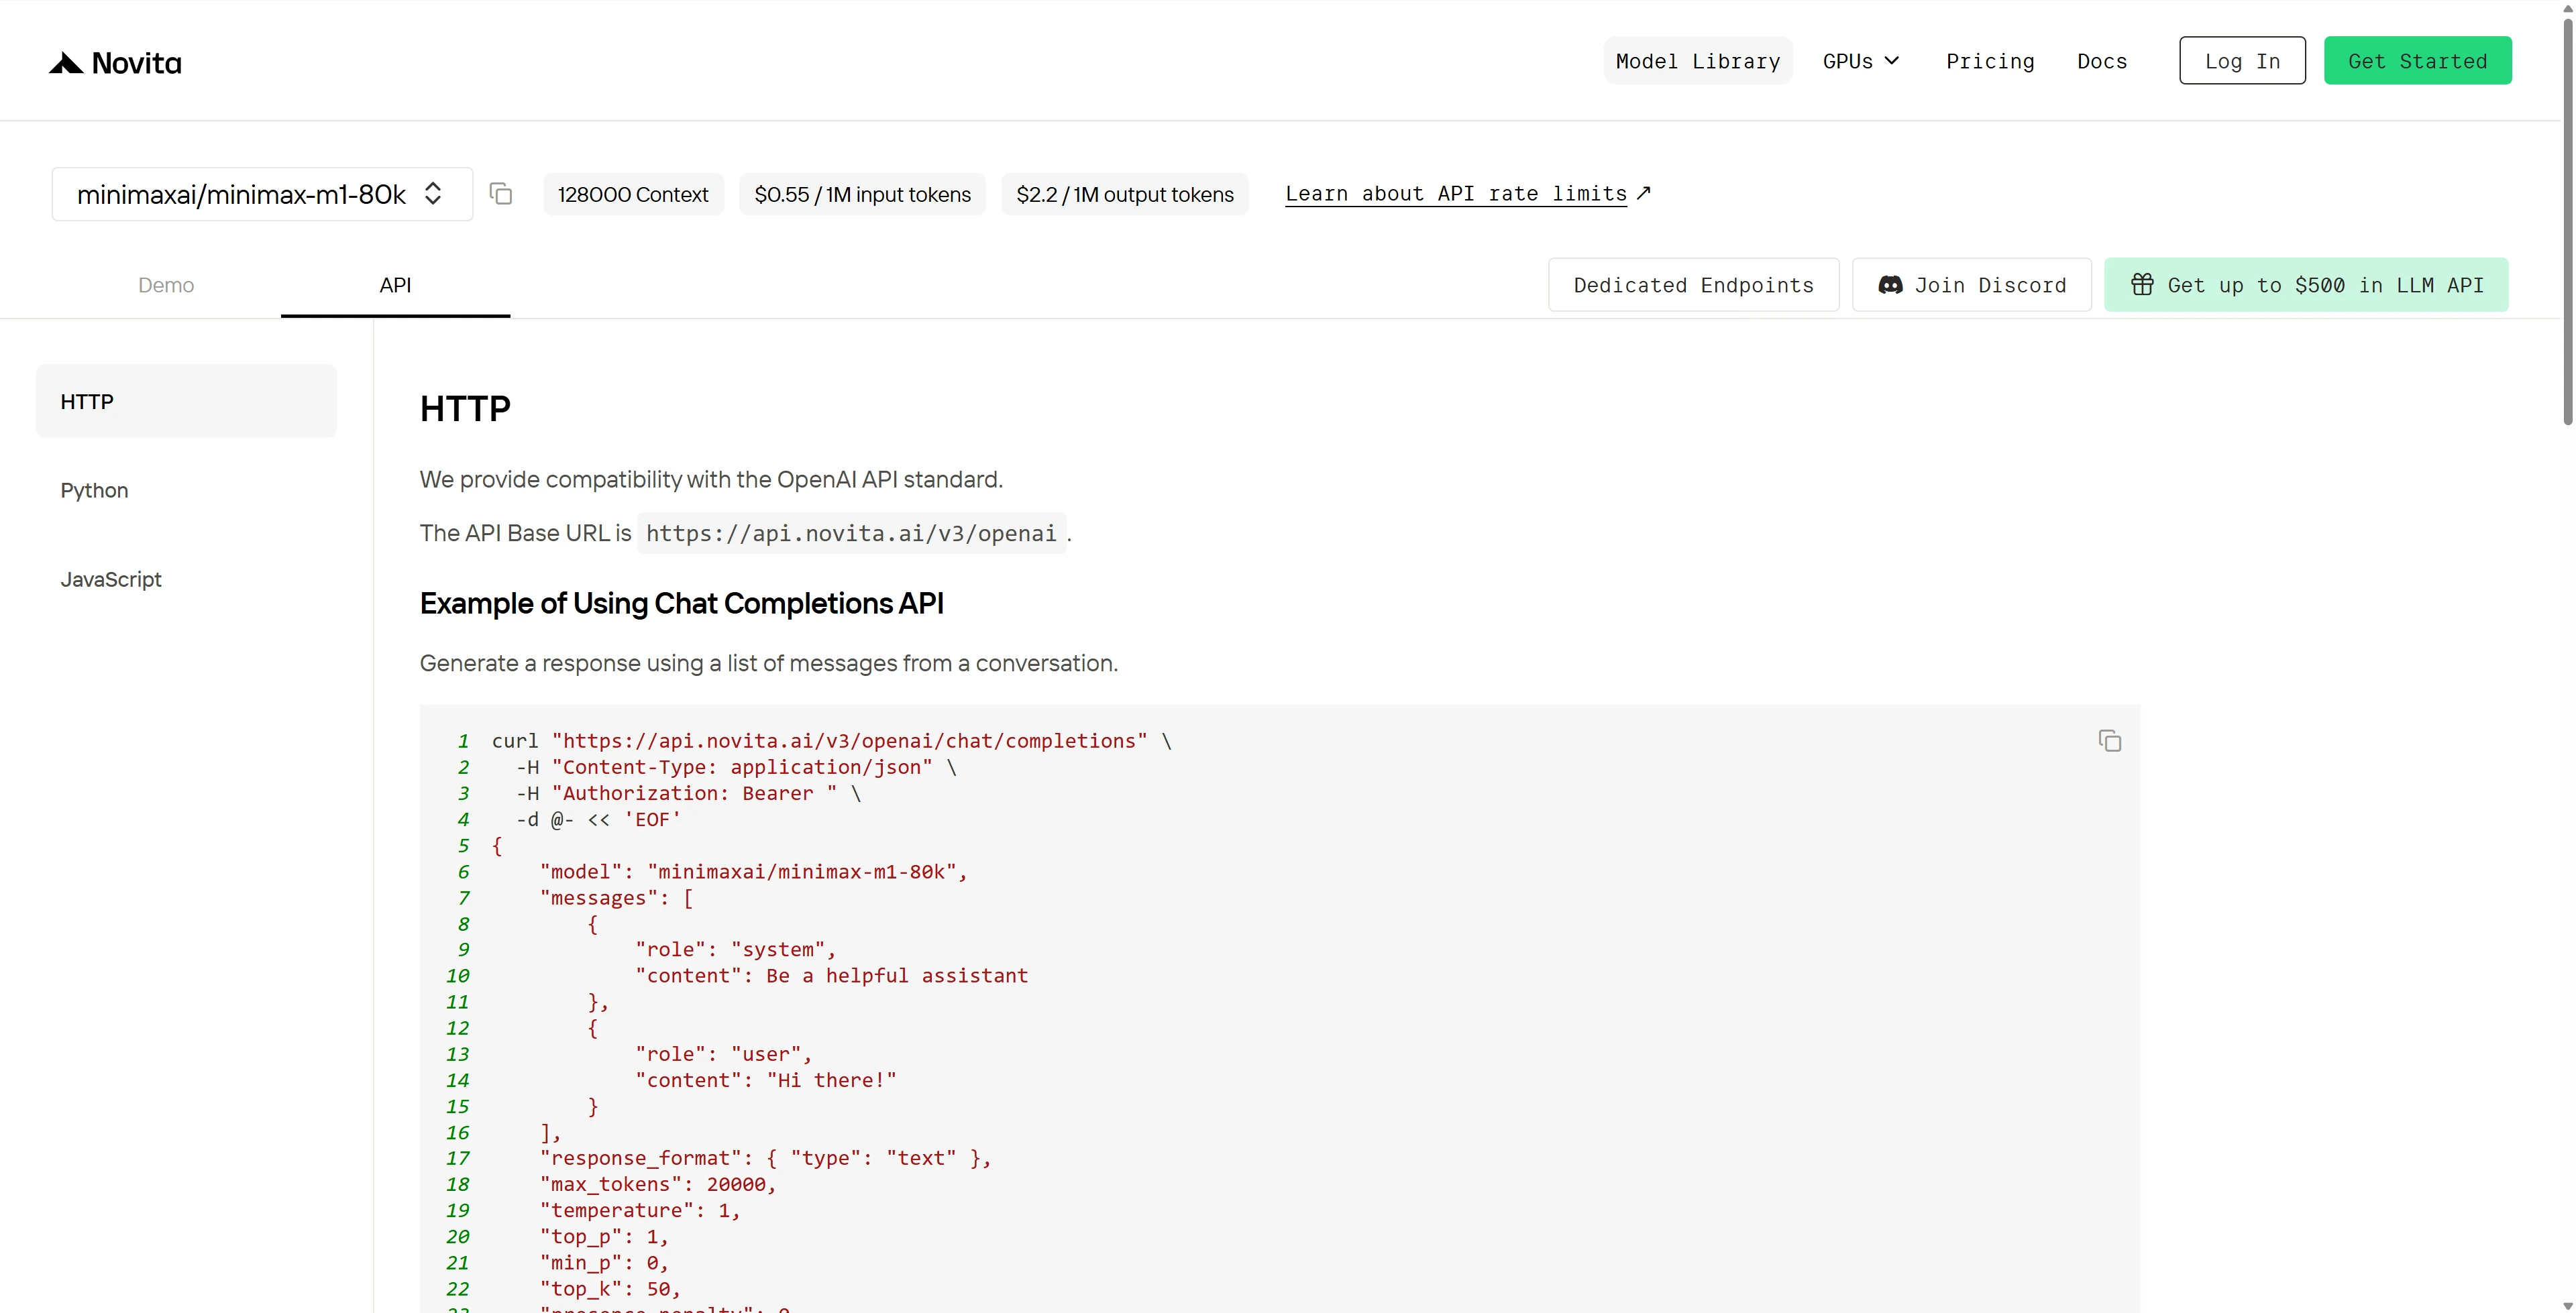Select HTTP in the language sidebar
Viewport: 2576px width, 1313px height.
pyautogui.click(x=186, y=401)
